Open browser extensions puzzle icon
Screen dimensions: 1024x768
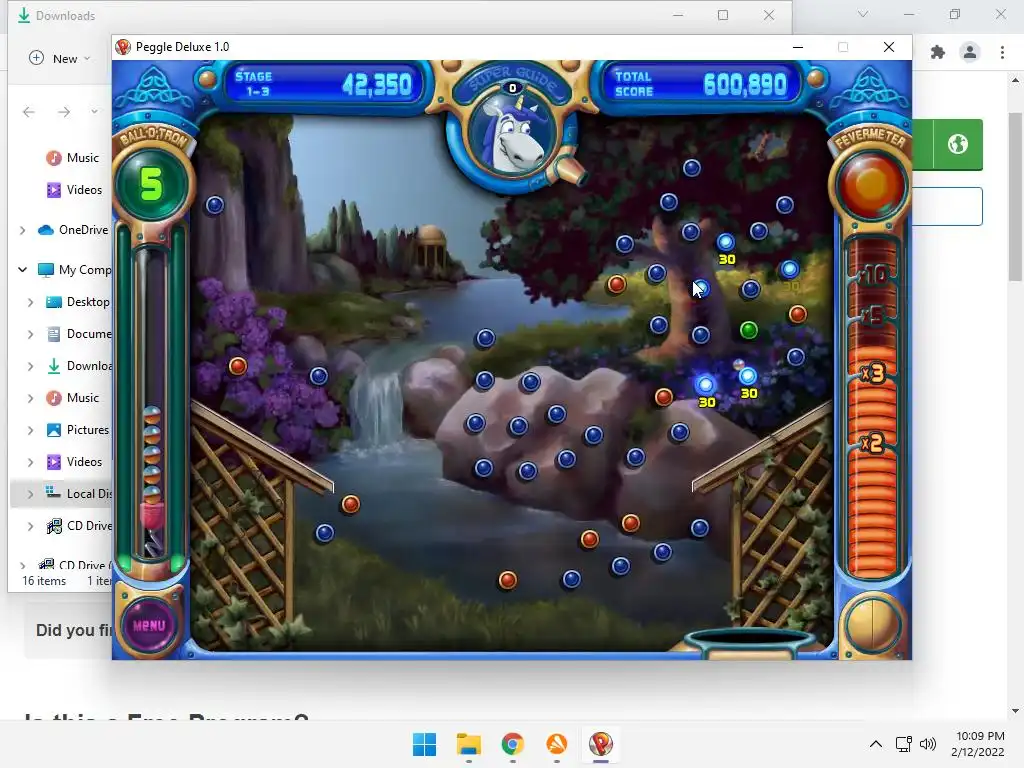(x=938, y=52)
